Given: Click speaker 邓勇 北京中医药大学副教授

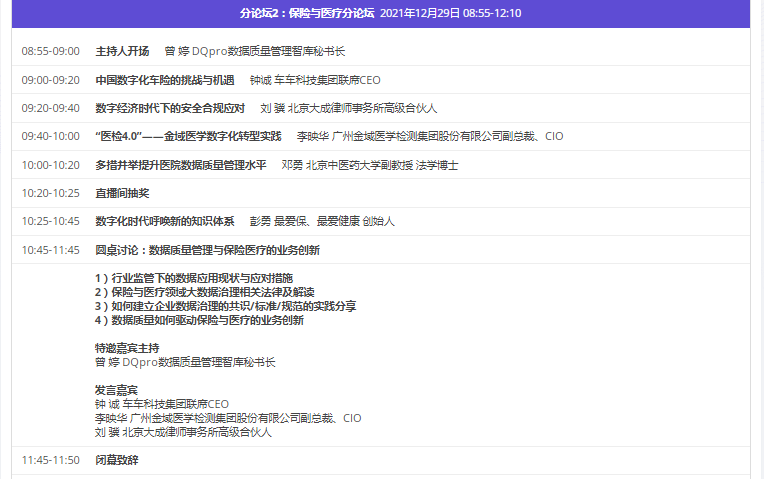Looking at the screenshot, I should point(369,165).
